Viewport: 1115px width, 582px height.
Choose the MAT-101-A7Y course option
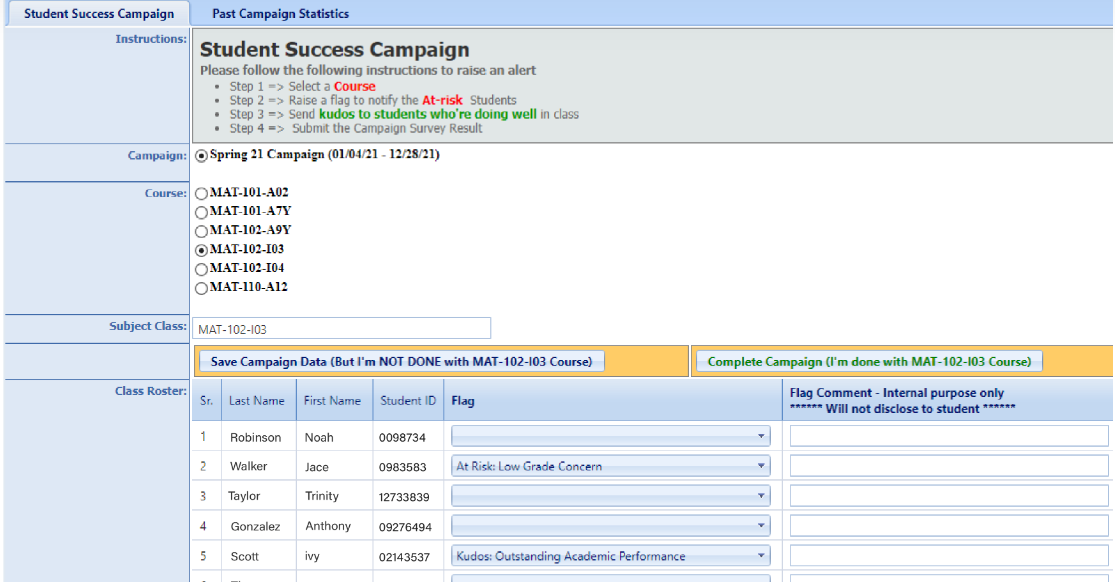(x=202, y=212)
